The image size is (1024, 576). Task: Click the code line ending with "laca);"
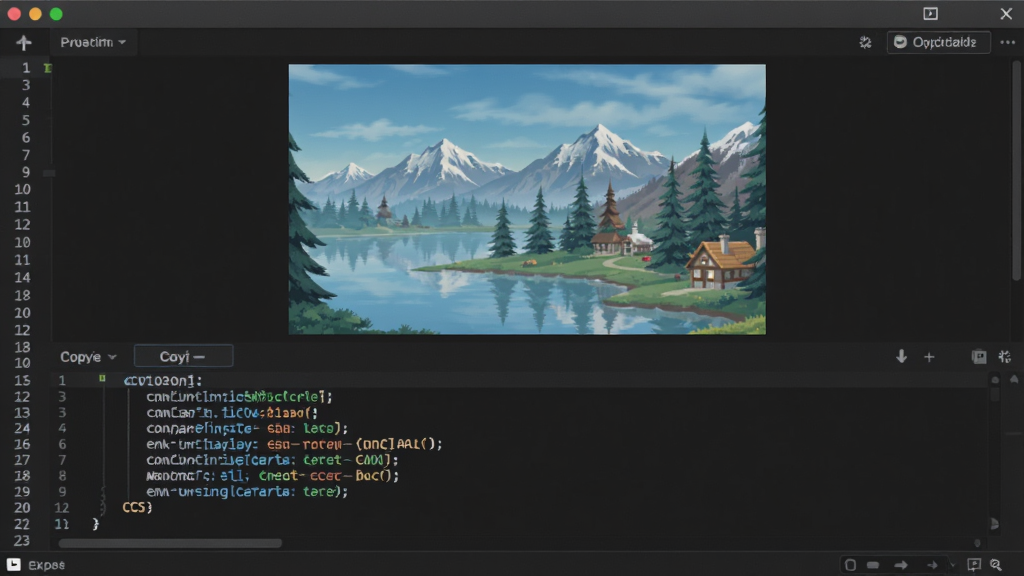pos(247,428)
